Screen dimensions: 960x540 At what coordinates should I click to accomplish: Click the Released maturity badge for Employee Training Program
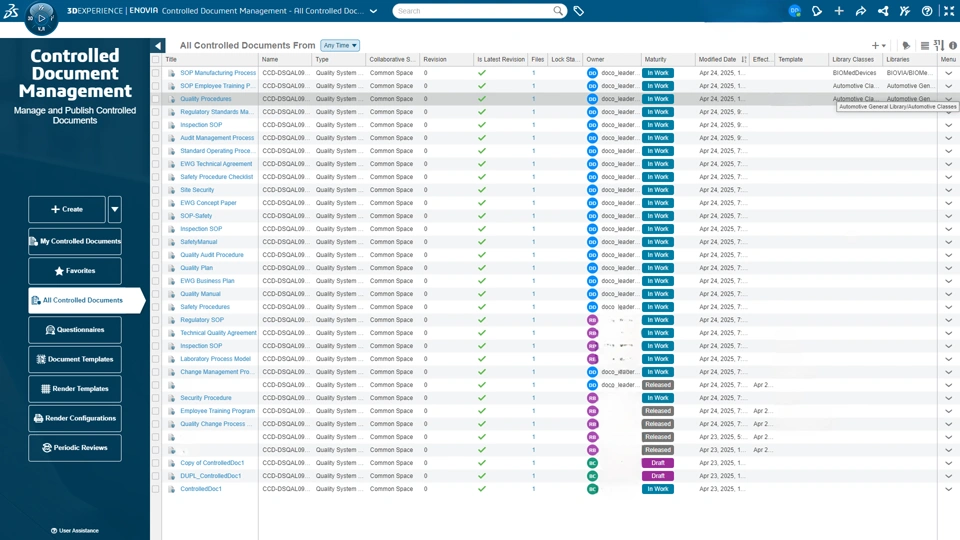658,411
